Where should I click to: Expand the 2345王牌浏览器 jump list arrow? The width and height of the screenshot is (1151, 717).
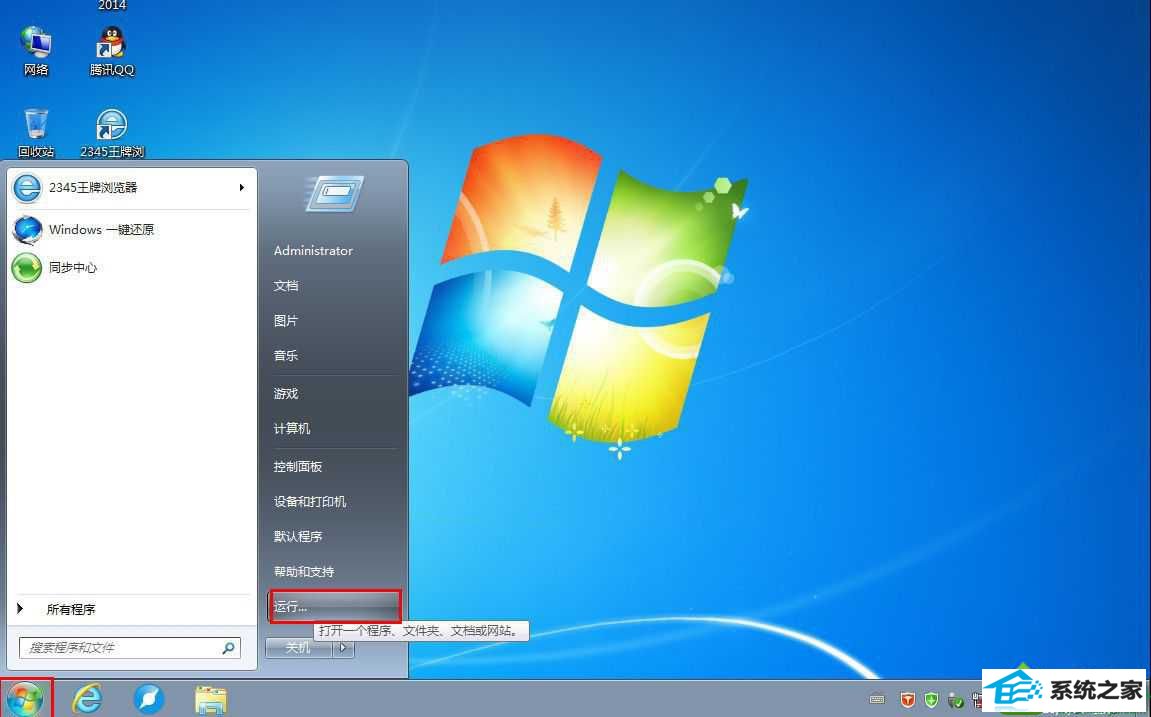pyautogui.click(x=241, y=187)
